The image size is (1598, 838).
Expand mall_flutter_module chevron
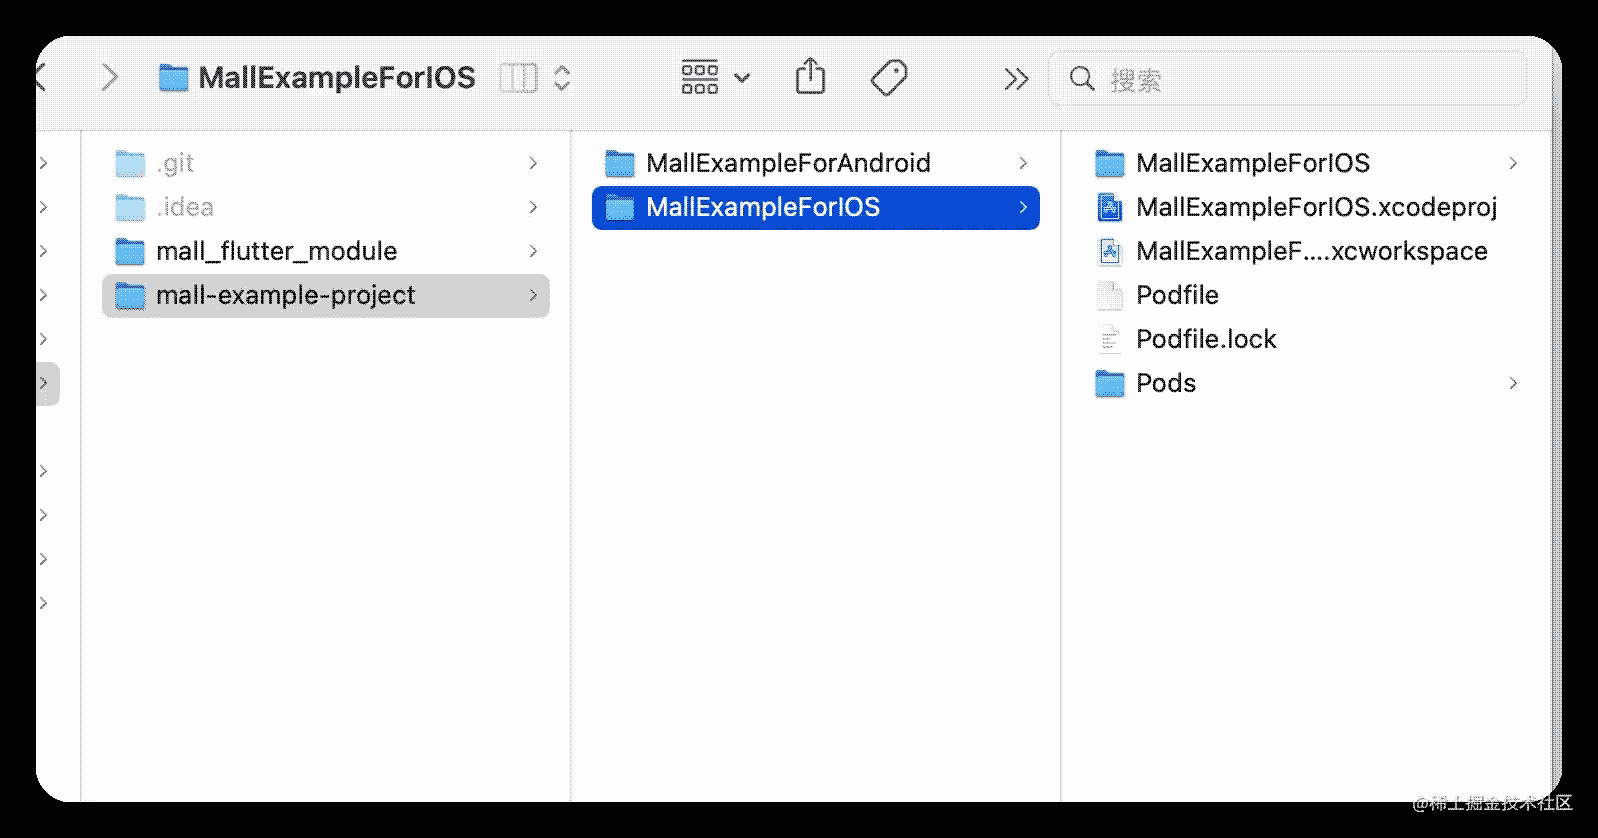click(x=533, y=251)
